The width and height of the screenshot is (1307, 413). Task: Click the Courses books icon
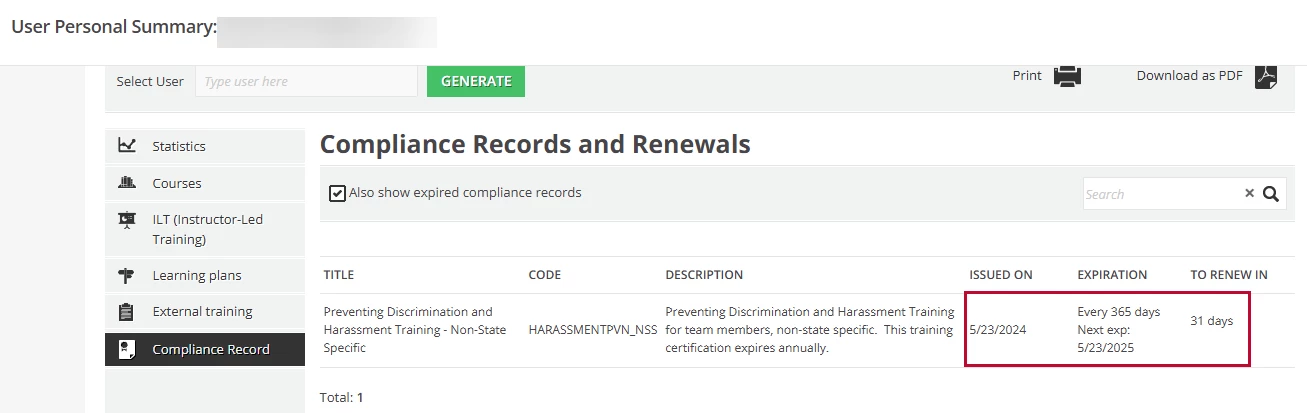(x=127, y=183)
